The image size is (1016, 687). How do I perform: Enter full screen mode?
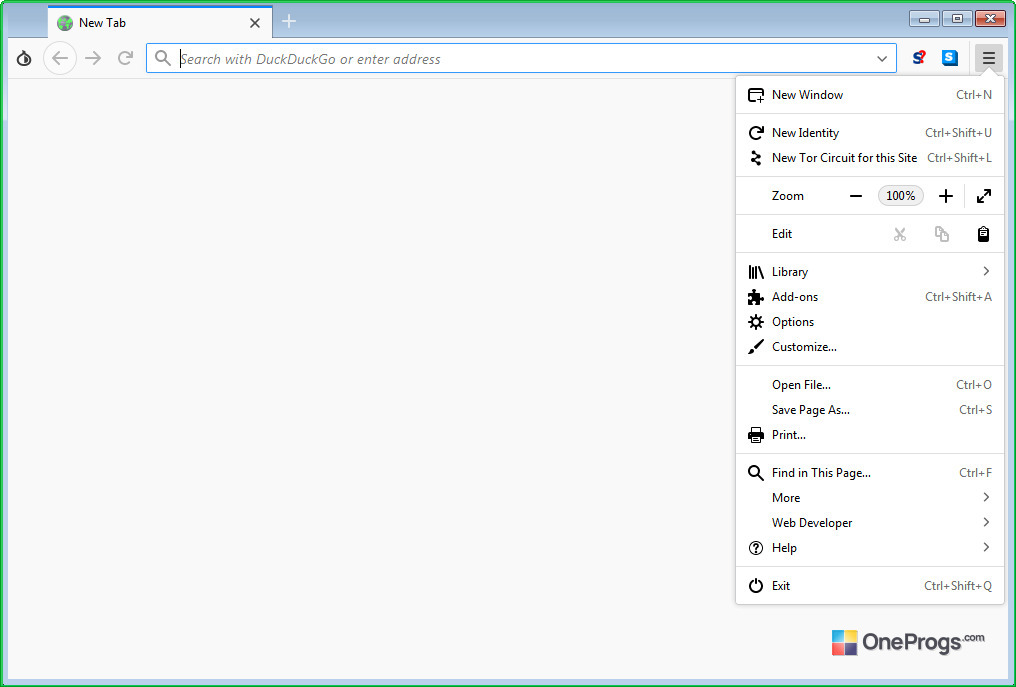click(984, 196)
